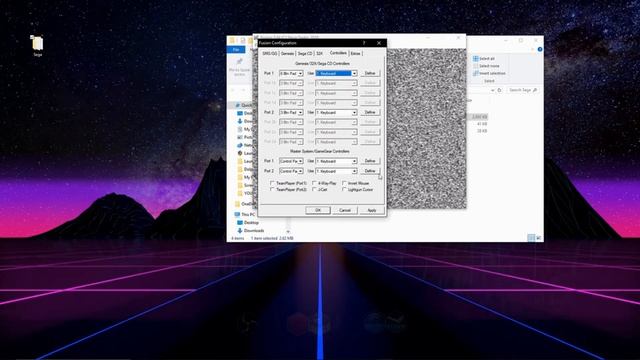Open Genesis Port 2 pad type dropdown
The height and width of the screenshot is (360, 640).
pos(291,112)
